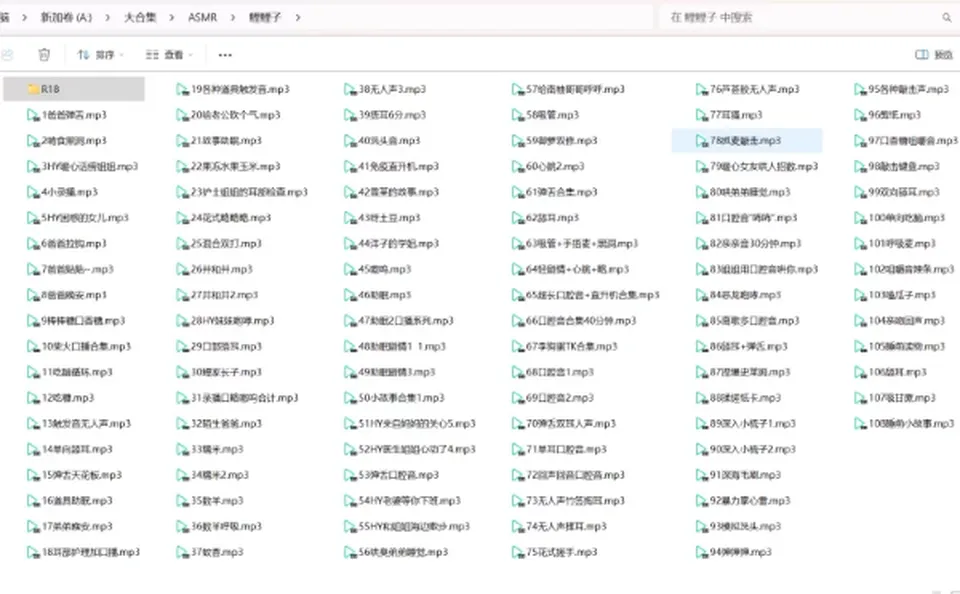Click the icon of mp3 file number 76

(702, 89)
